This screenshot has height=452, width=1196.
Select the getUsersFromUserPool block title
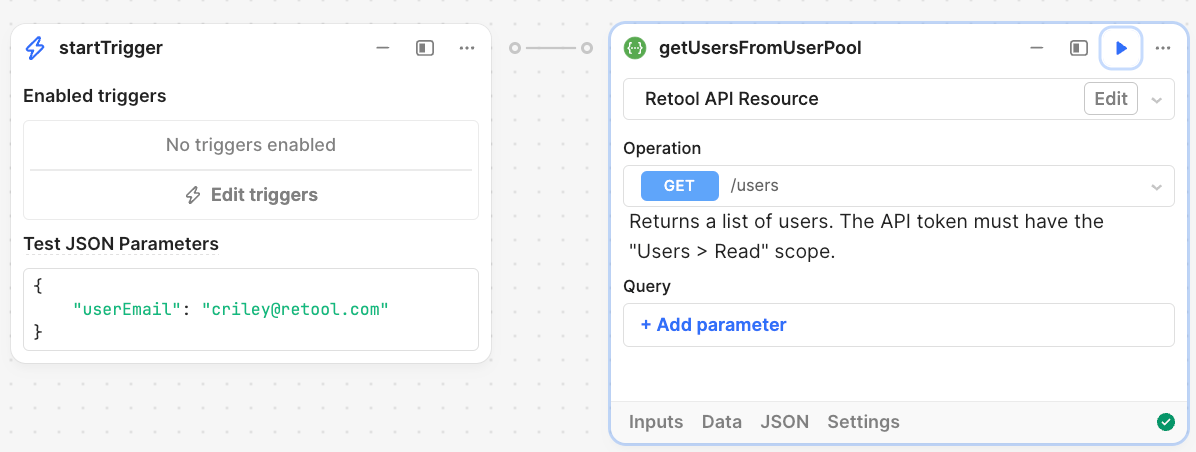click(760, 48)
